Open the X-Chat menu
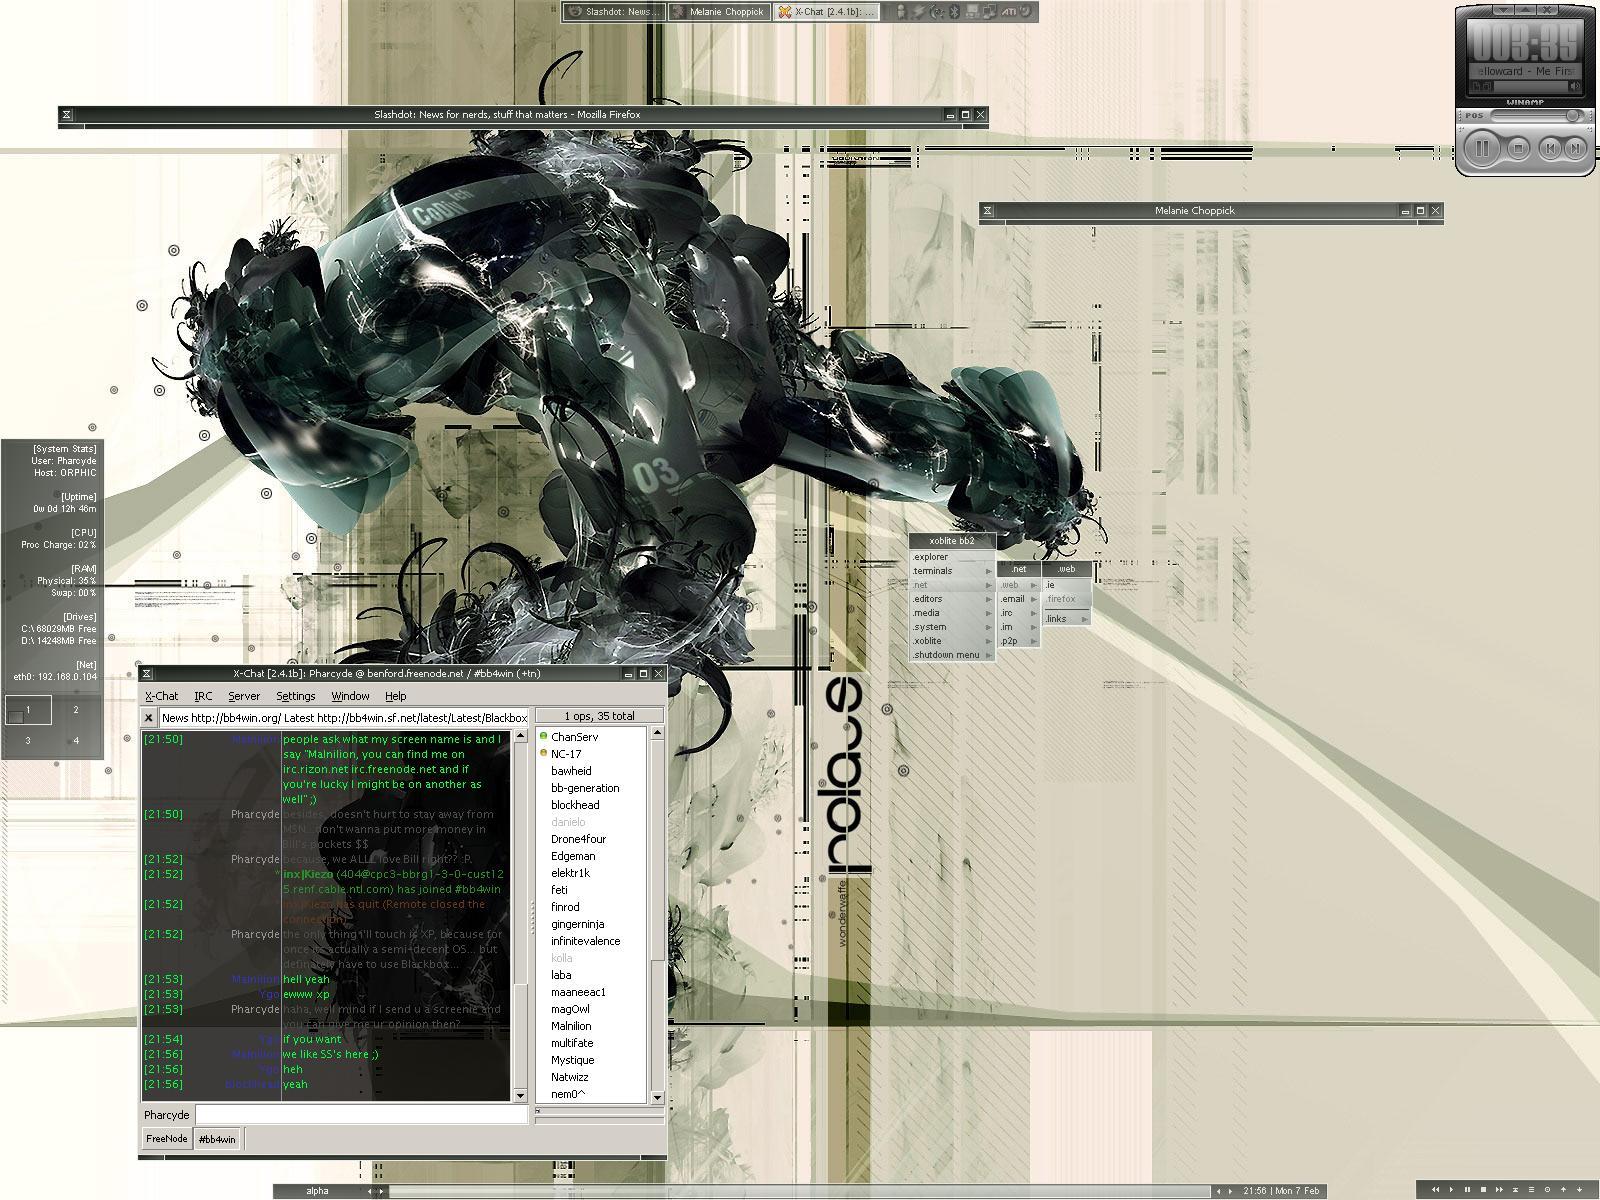This screenshot has width=1600, height=1200. [161, 696]
